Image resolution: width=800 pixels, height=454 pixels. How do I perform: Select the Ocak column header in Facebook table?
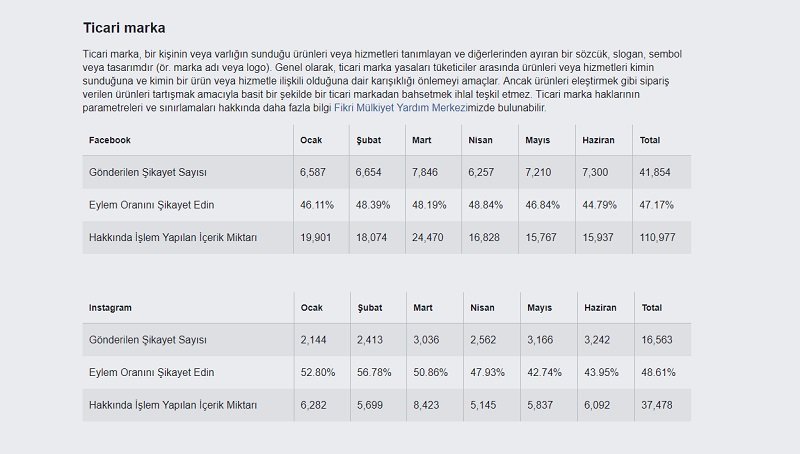pyautogui.click(x=311, y=140)
